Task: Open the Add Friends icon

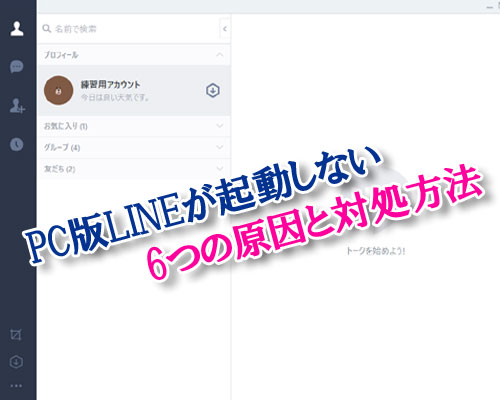Action: coord(17,106)
